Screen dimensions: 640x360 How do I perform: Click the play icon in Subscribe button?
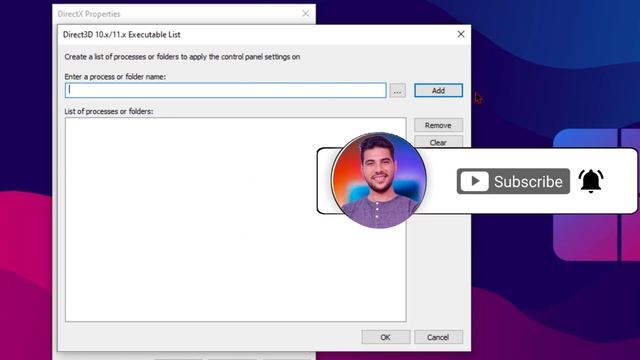tap(474, 181)
